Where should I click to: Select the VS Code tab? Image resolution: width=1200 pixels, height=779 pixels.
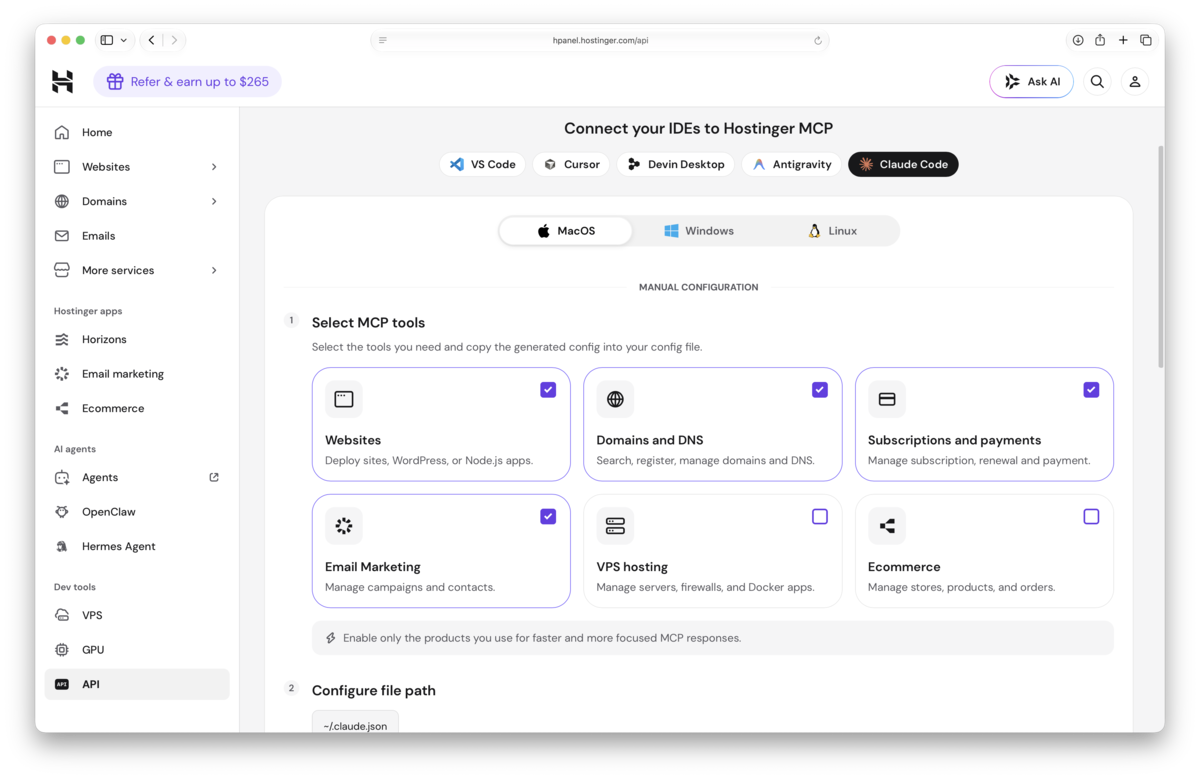(x=483, y=164)
